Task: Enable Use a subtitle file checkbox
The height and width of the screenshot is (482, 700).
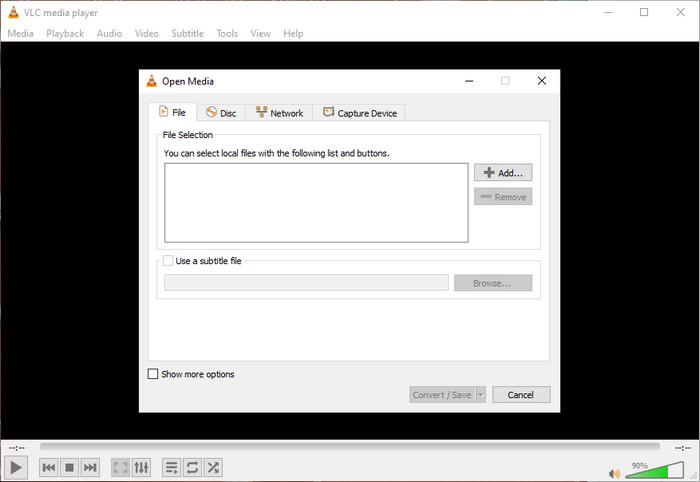Action: tap(168, 261)
